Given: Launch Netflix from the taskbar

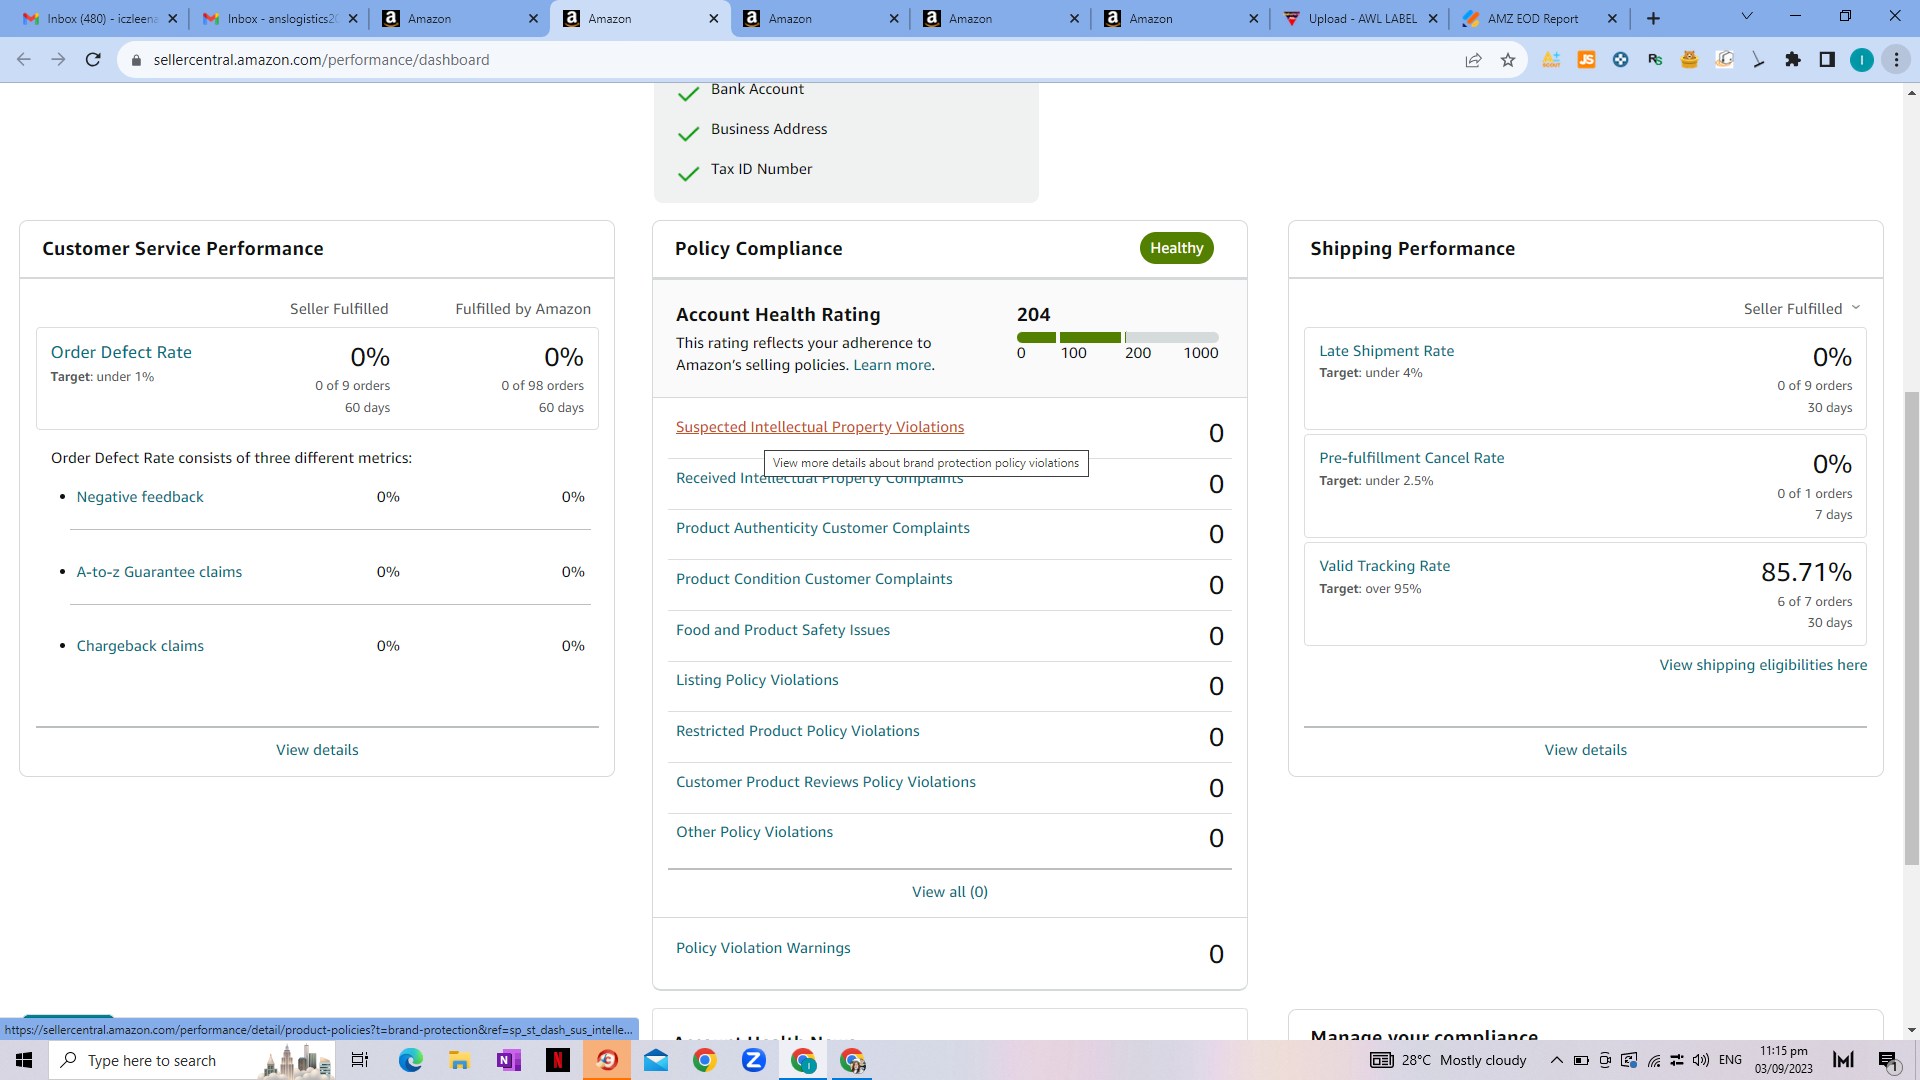Looking at the screenshot, I should coord(557,1060).
